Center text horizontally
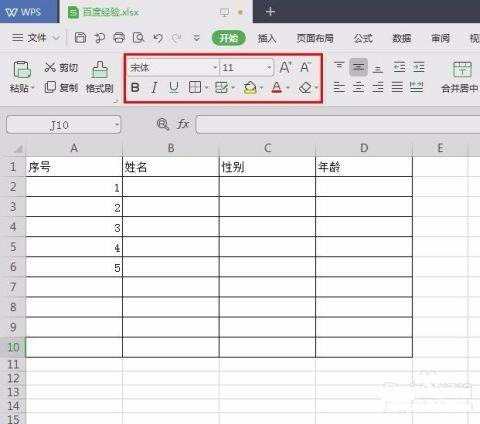Screen dimensions: 480x424 pos(358,87)
